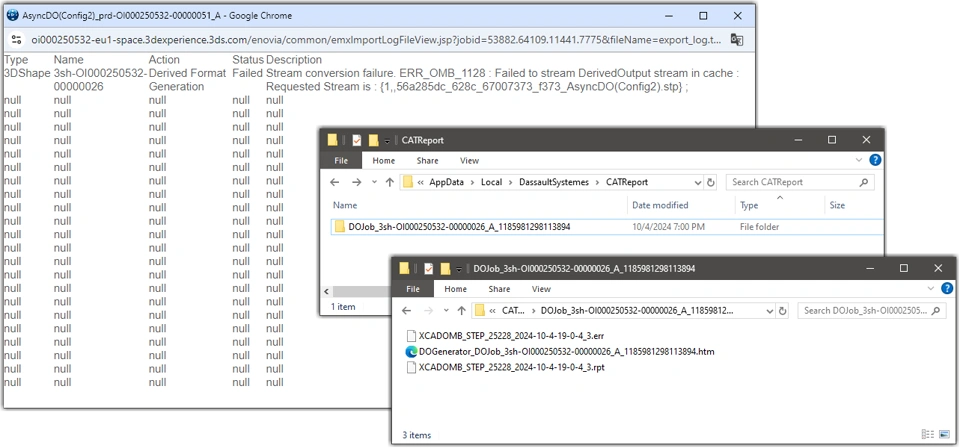Switch to large icons view in DOJob window
The width and height of the screenshot is (960, 448).
tap(944, 435)
